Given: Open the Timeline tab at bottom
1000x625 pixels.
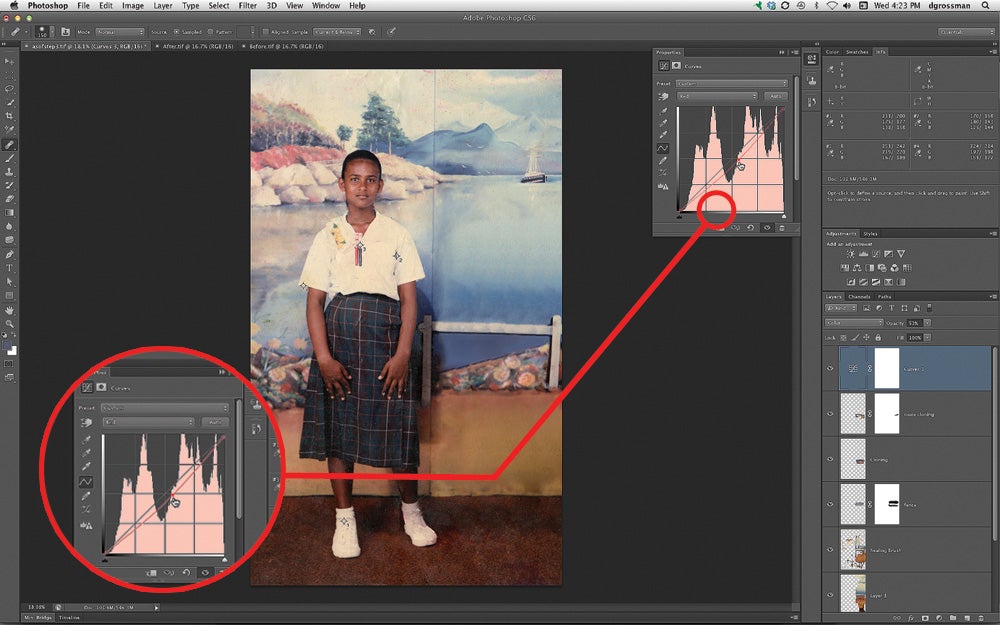Looking at the screenshot, I should pos(70,617).
